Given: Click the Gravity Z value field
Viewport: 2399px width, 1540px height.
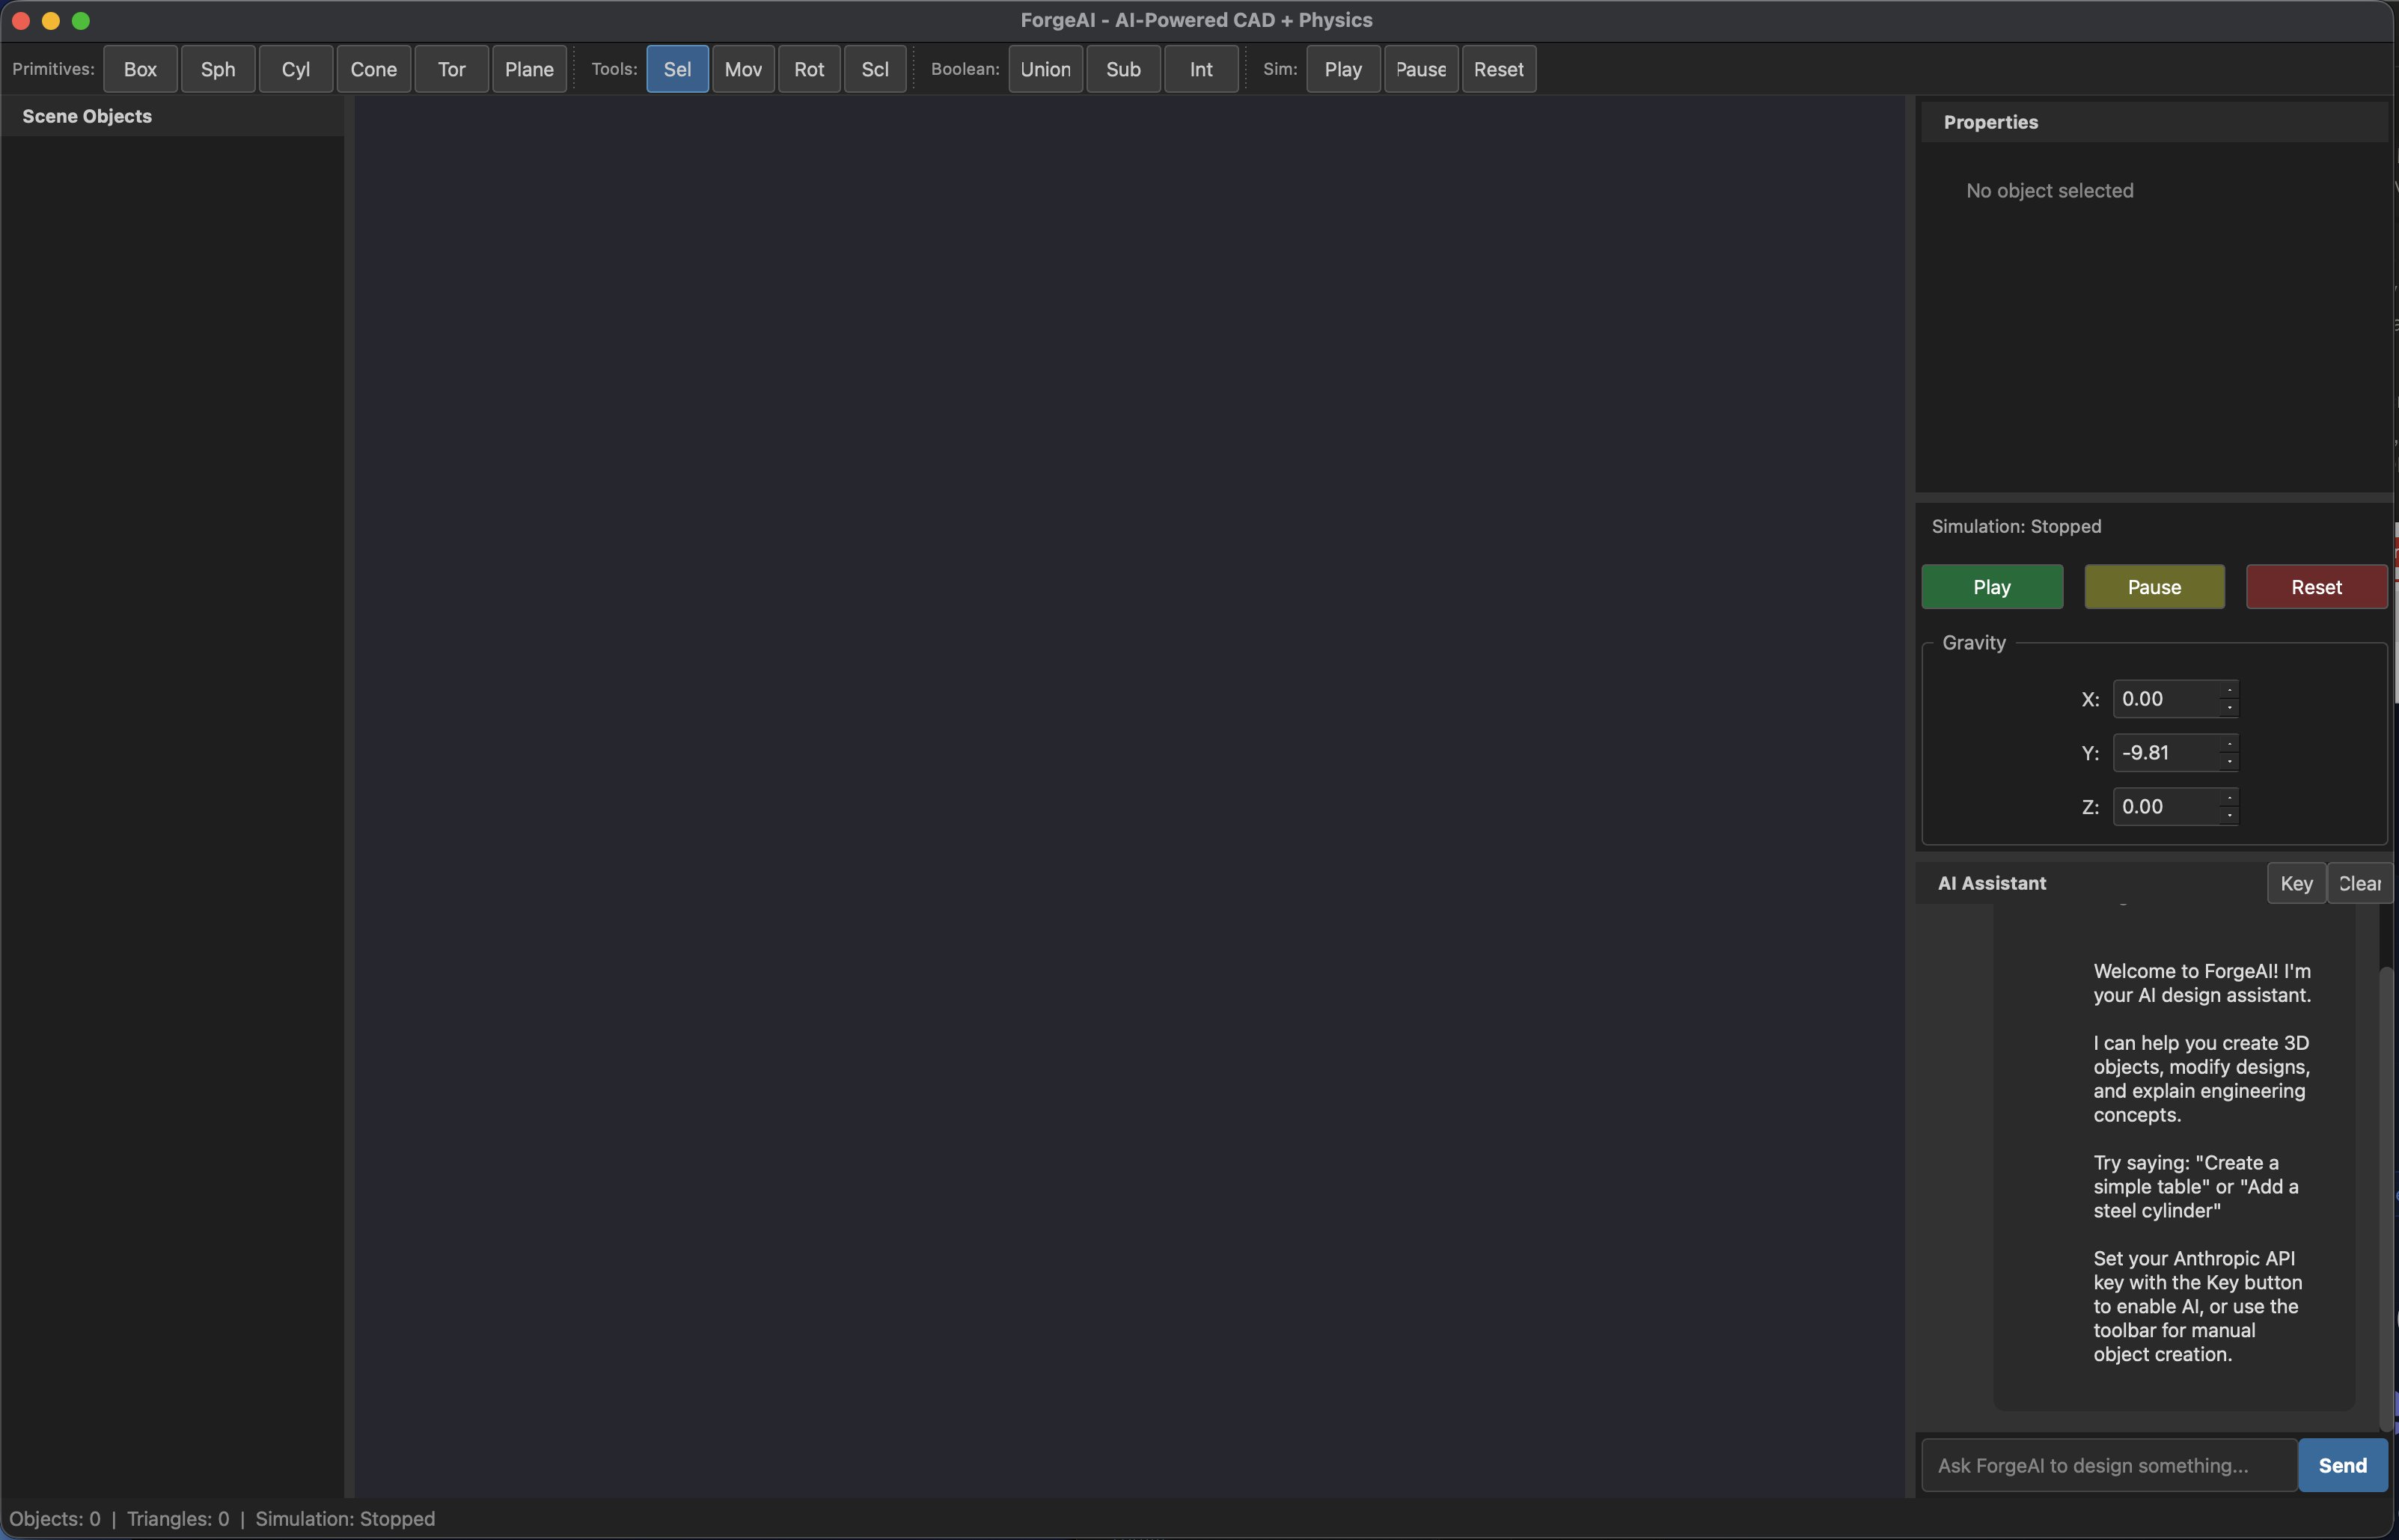Looking at the screenshot, I should (x=2165, y=807).
